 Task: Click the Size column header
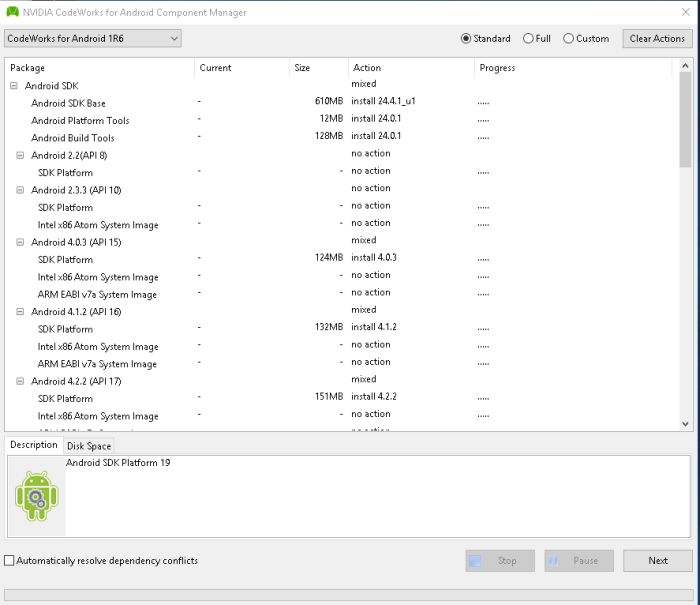319,68
